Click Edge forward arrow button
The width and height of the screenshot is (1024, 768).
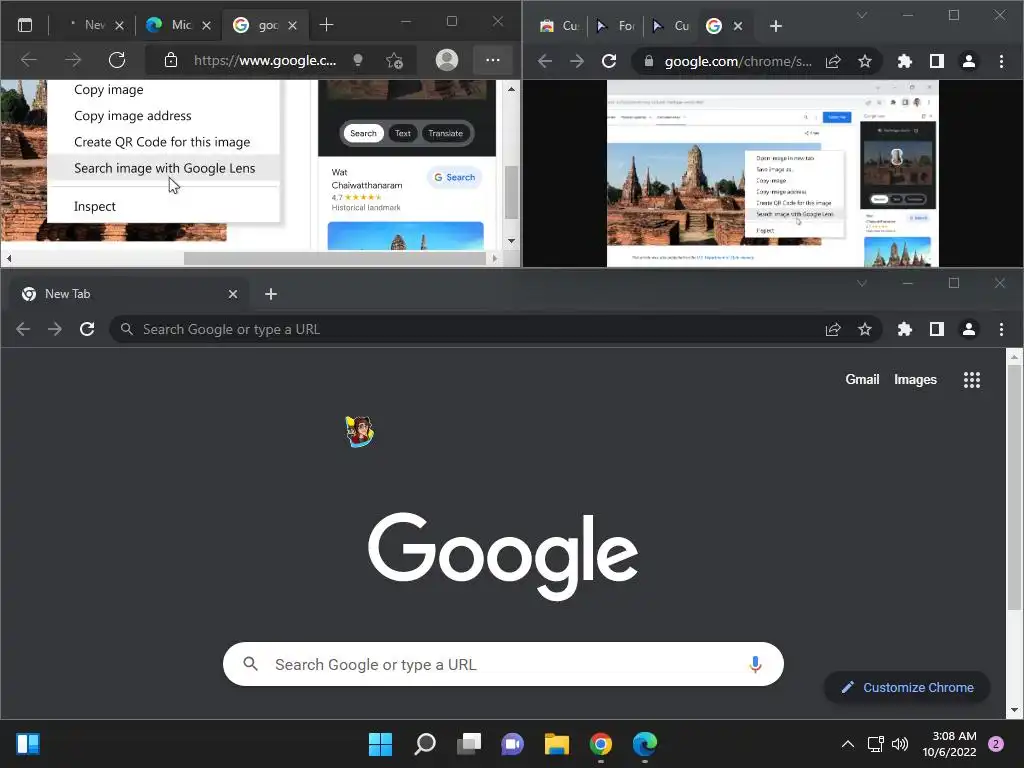point(73,60)
